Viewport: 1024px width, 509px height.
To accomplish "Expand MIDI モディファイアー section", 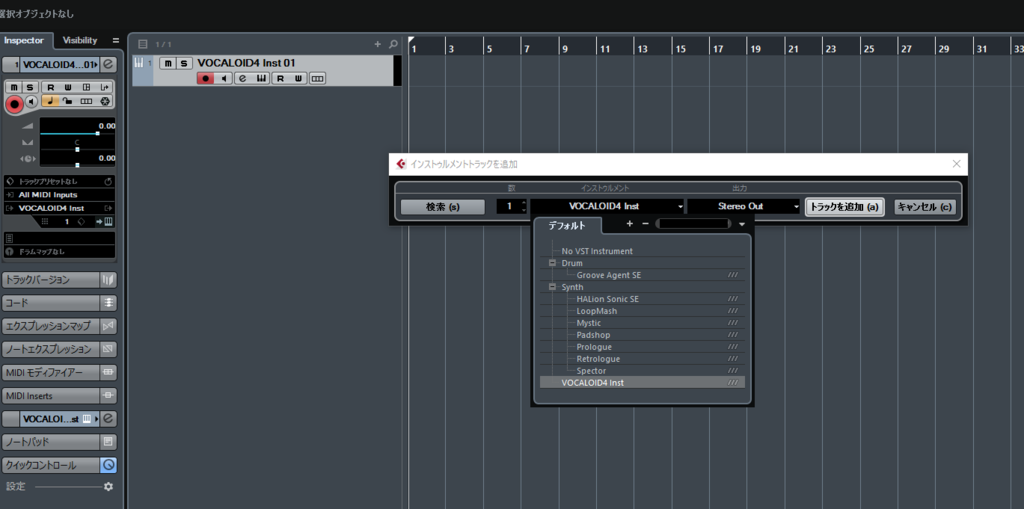I will (x=59, y=372).
